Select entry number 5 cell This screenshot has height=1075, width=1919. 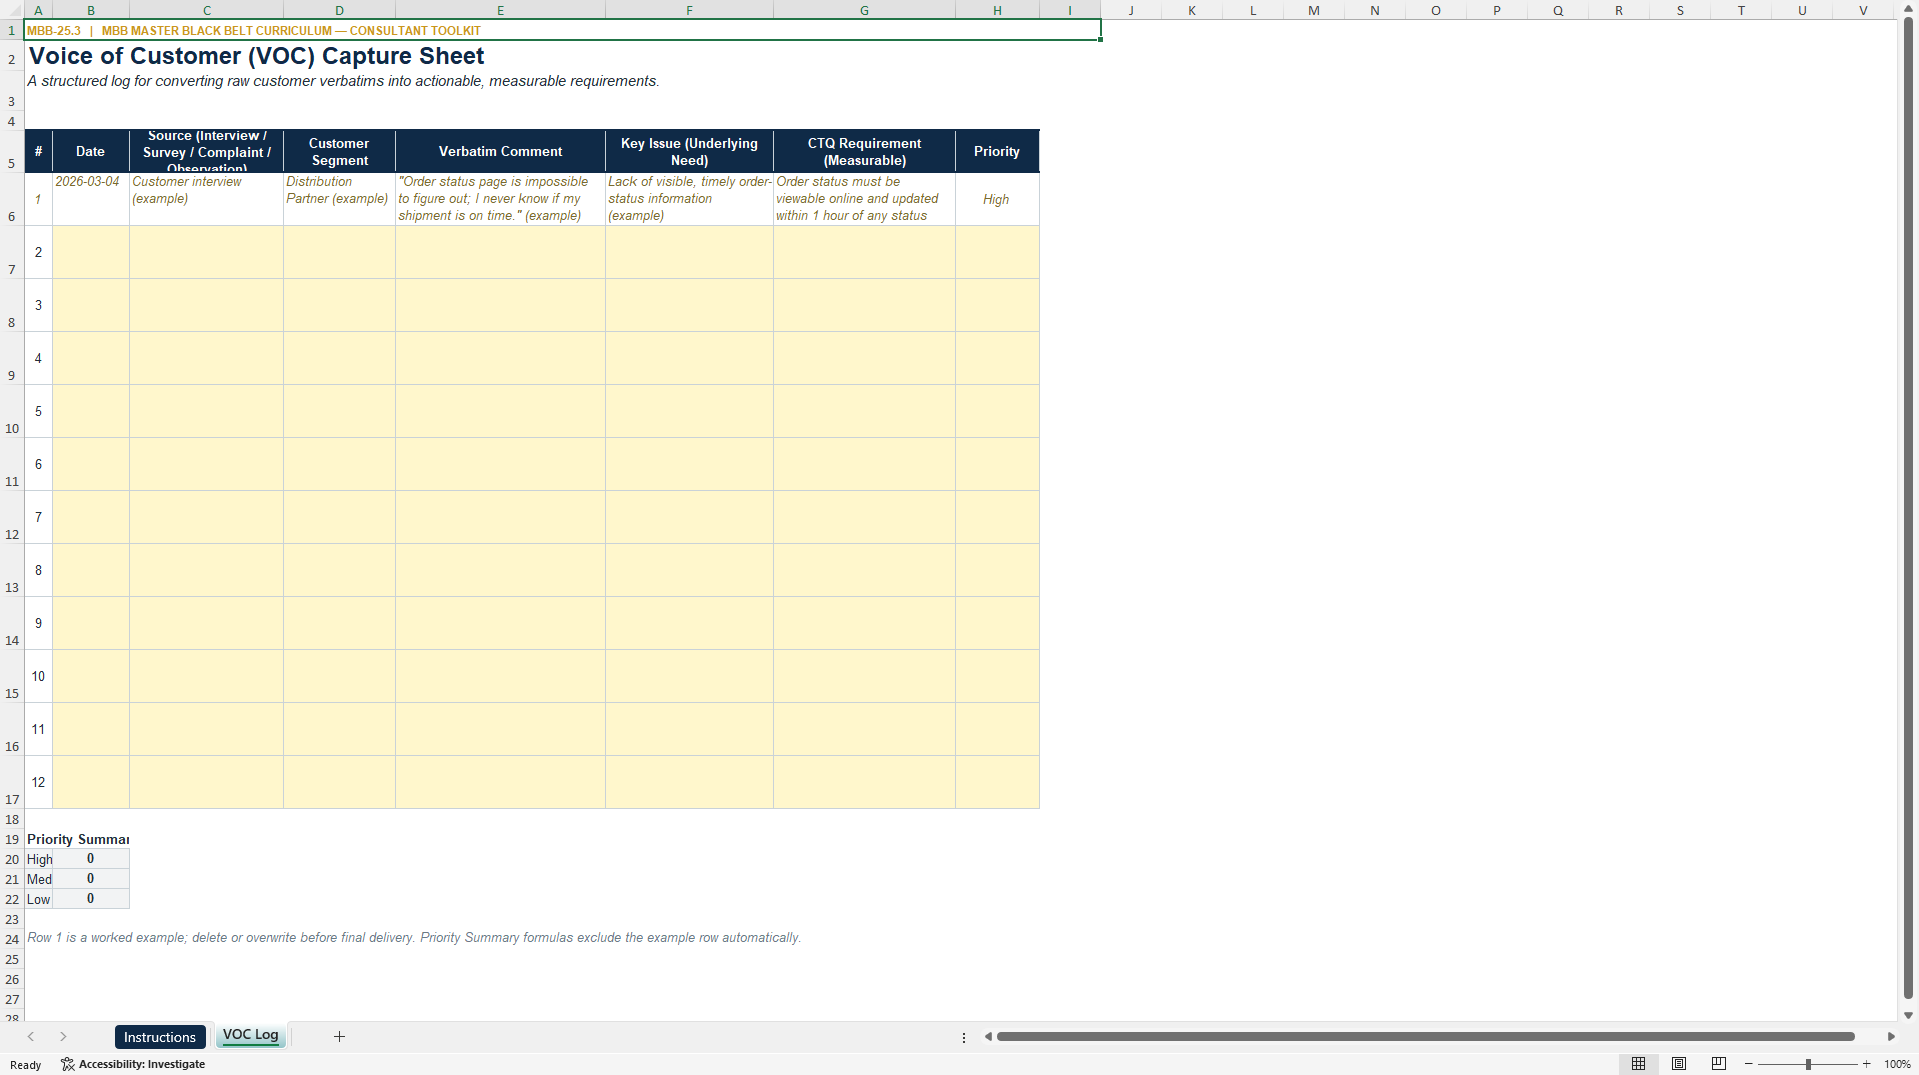[38, 411]
